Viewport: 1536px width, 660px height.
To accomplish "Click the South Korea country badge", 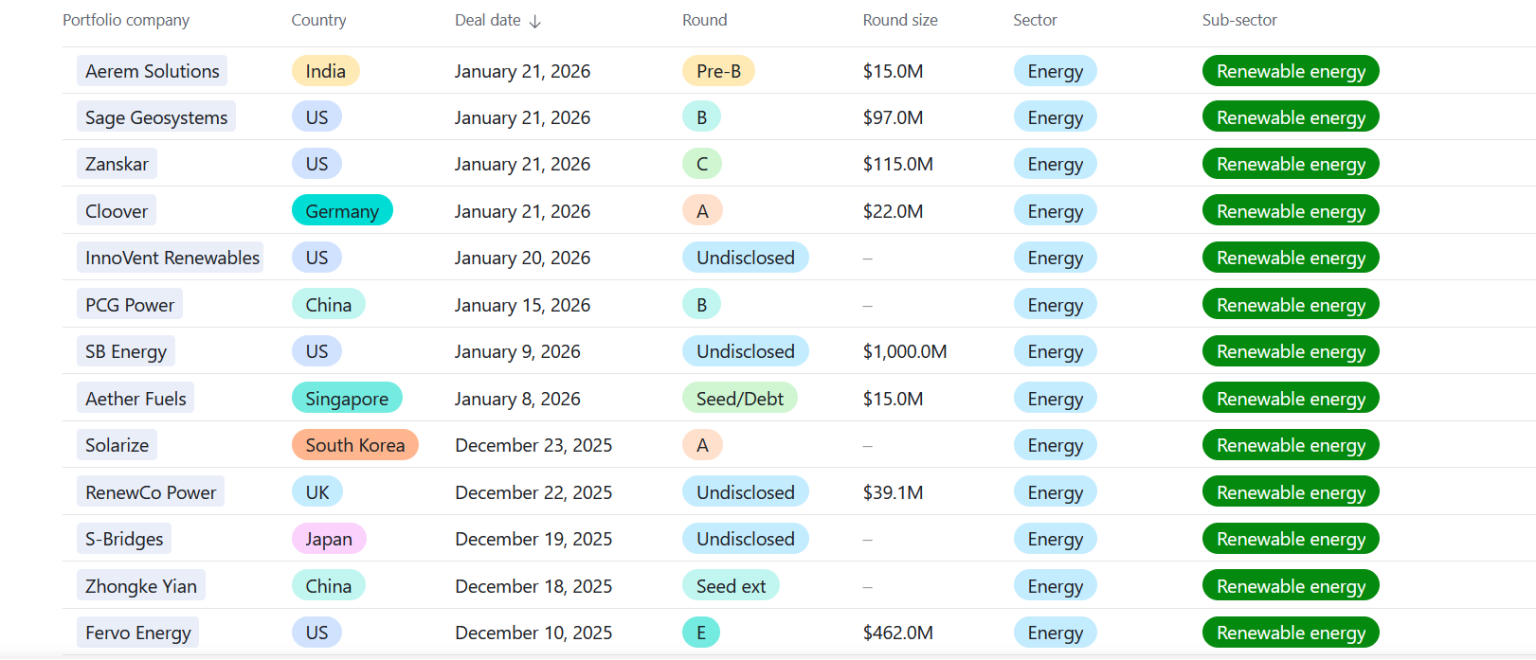I will coord(355,445).
